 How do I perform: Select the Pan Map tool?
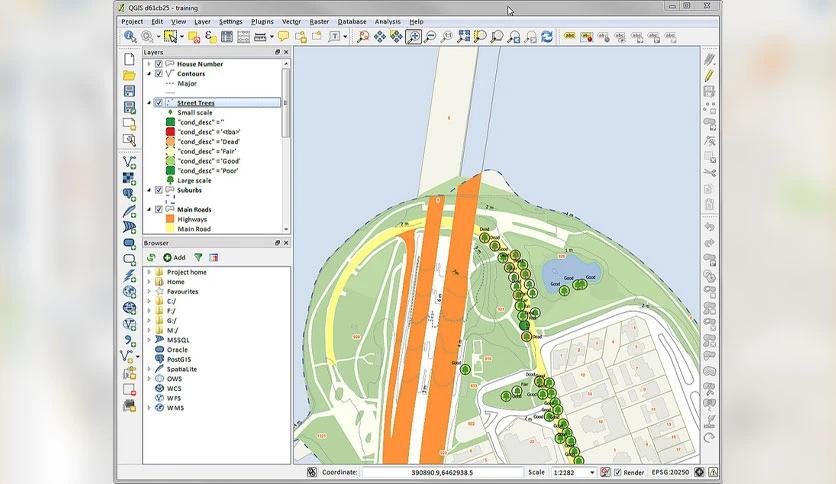point(380,36)
